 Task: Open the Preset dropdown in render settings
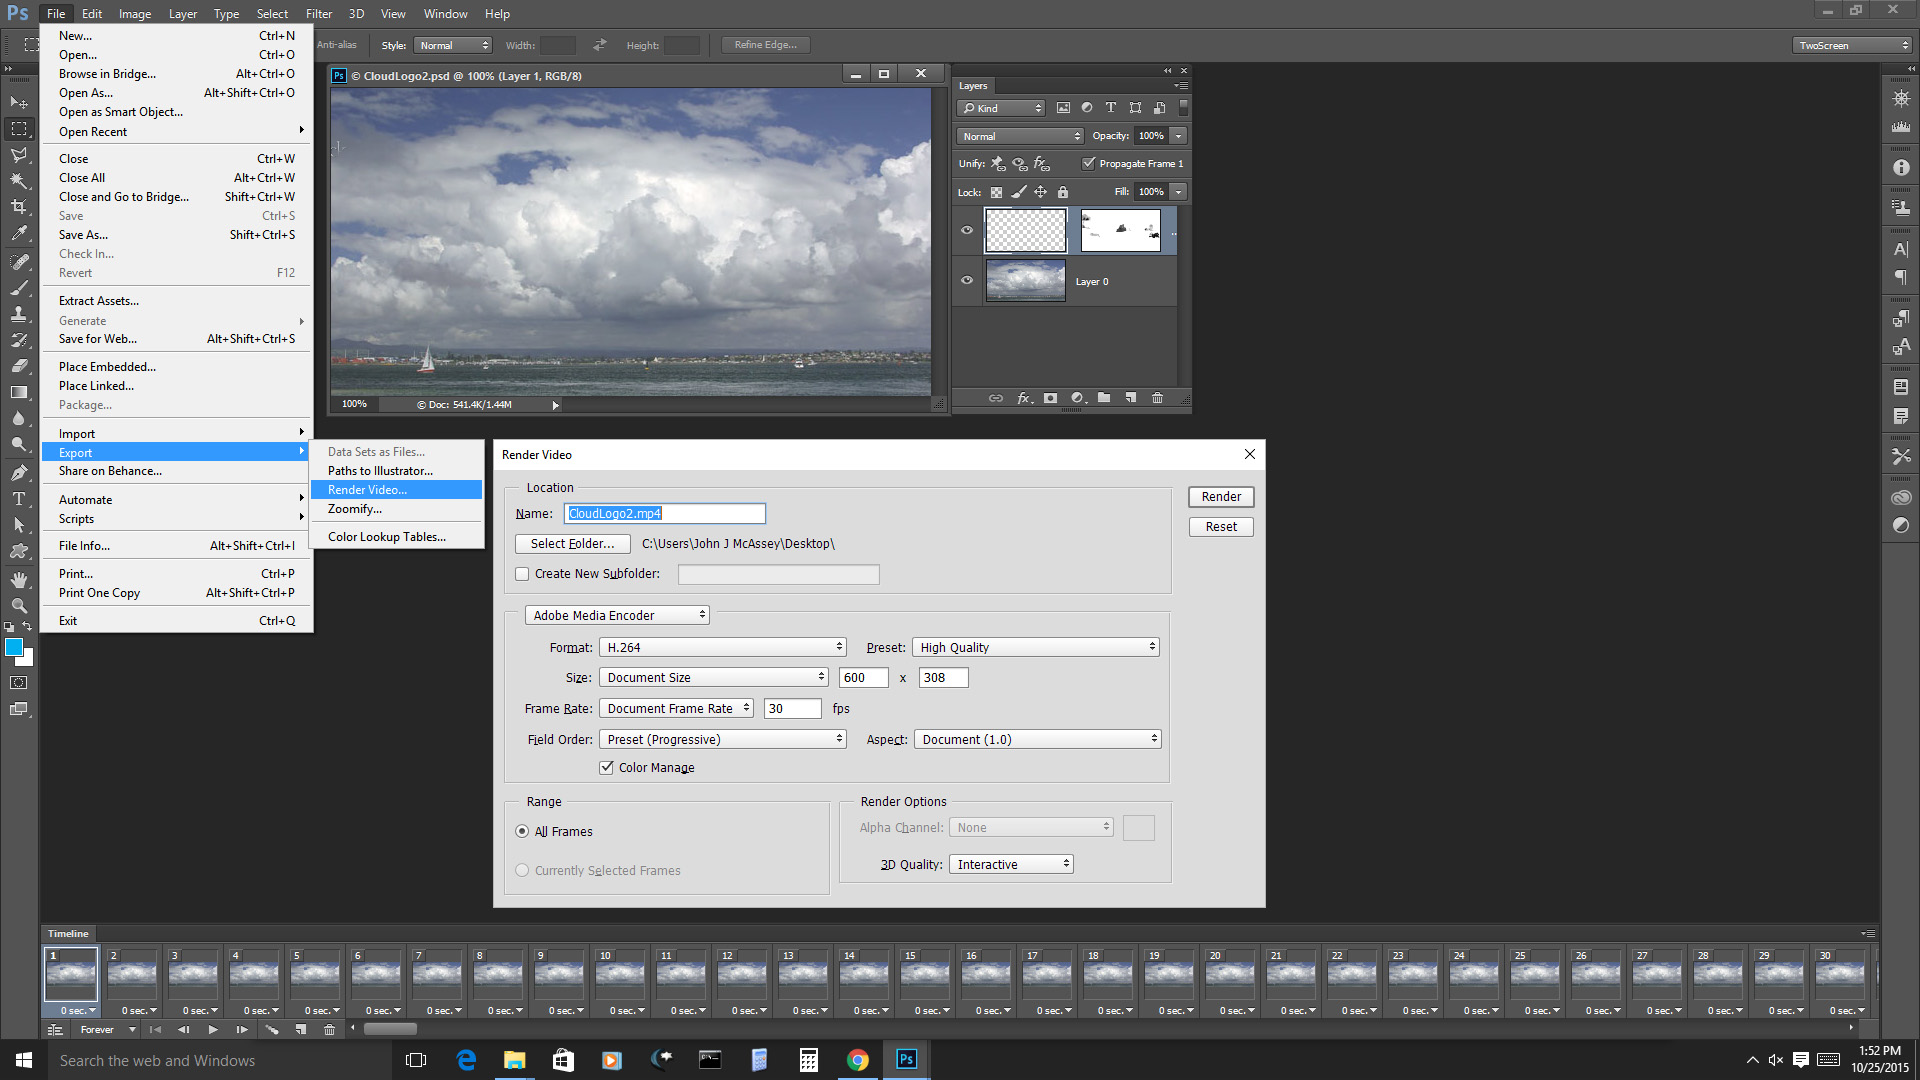point(1033,646)
